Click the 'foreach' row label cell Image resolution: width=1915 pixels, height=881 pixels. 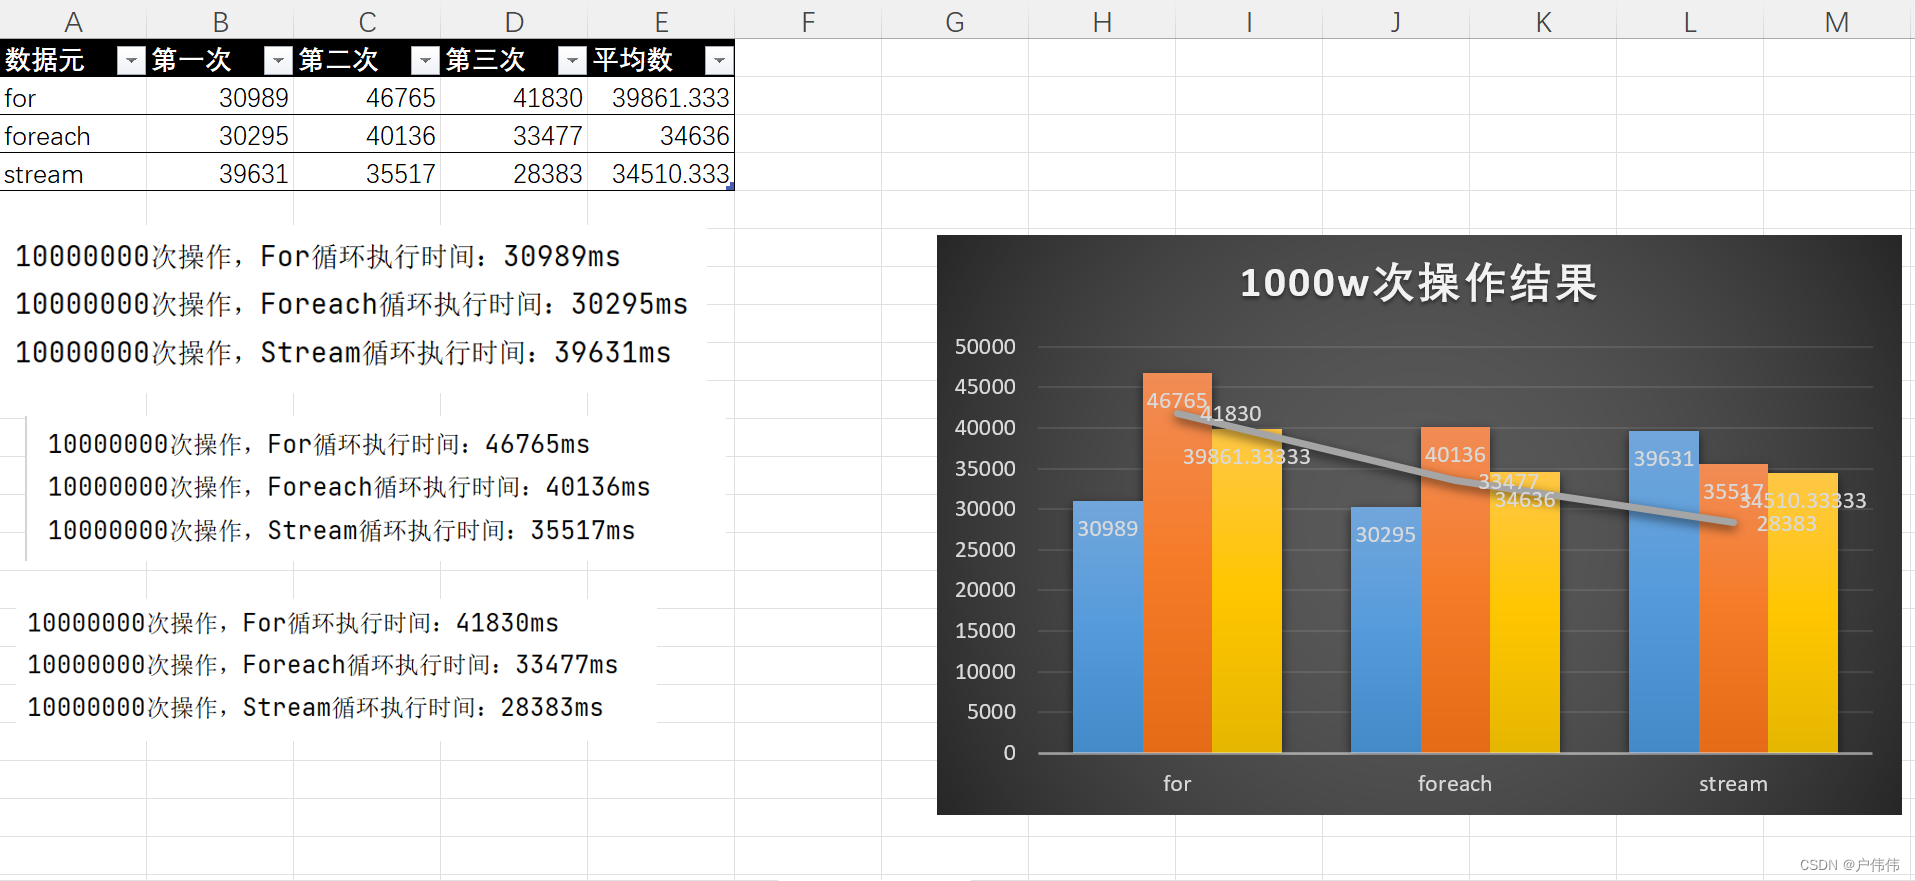73,136
